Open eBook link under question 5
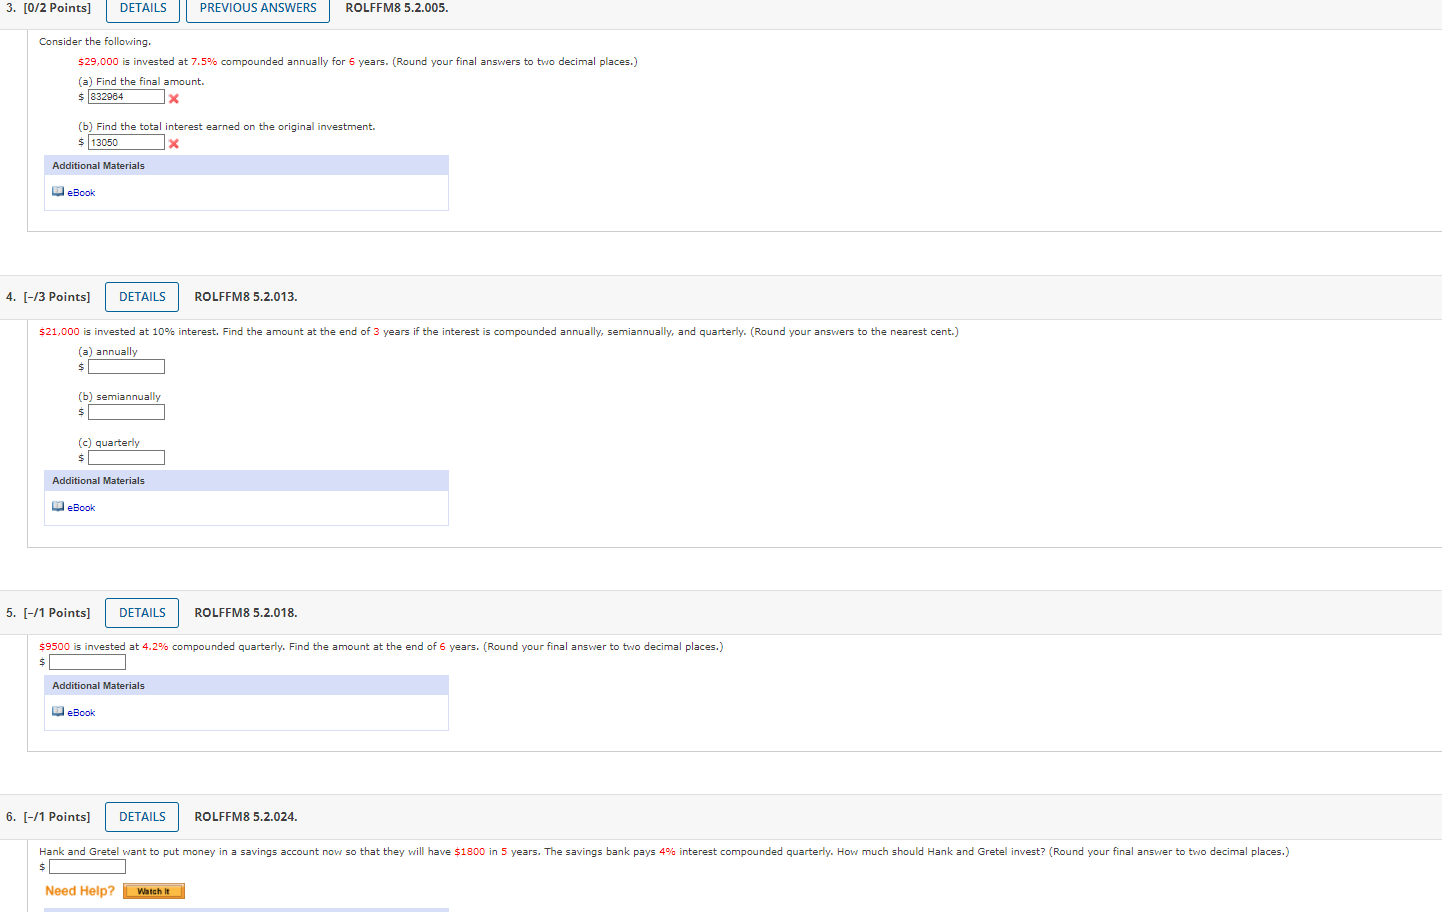Image resolution: width=1442 pixels, height=912 pixels. tap(81, 713)
